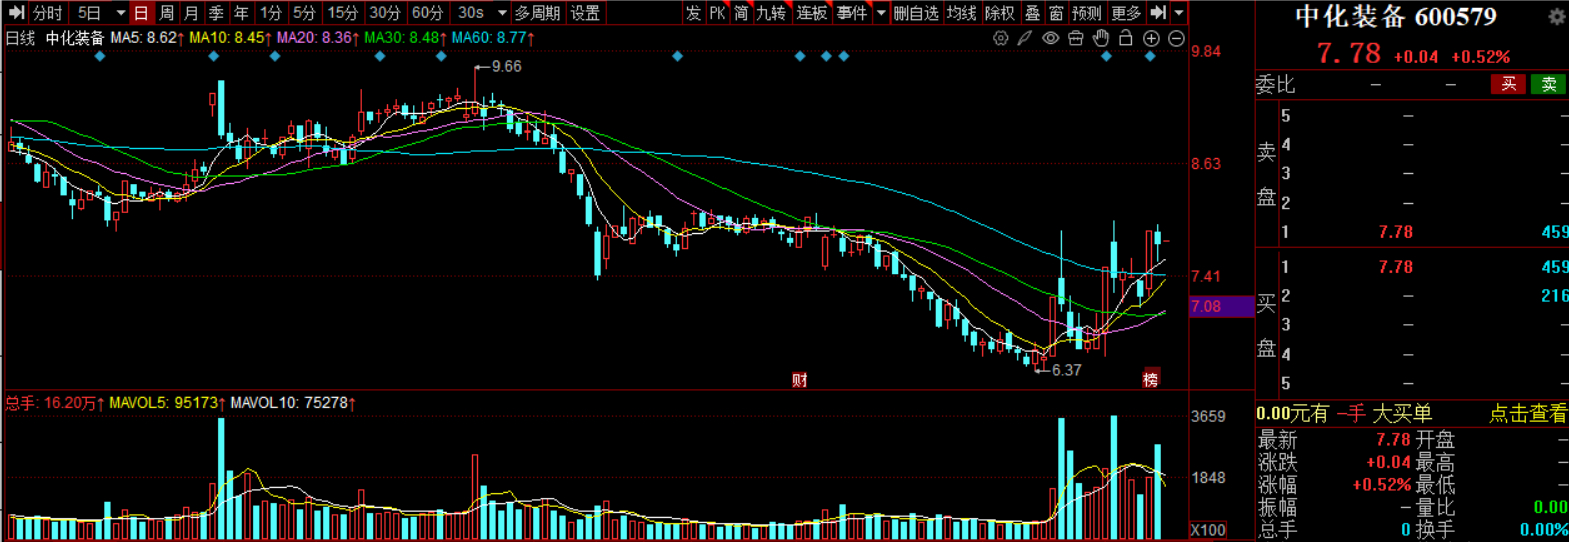
Task: Click the 委比 label in order panel
Action: coord(1275,85)
